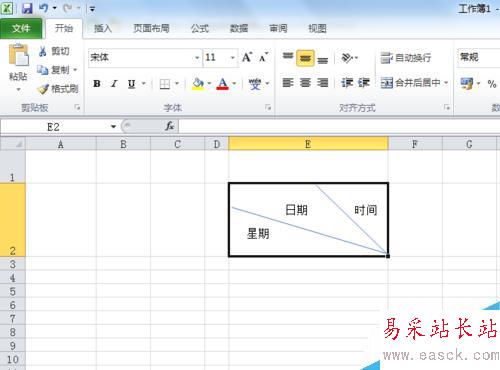This screenshot has width=500, height=370.
Task: Apply accounting number format icon
Action: pos(467,84)
